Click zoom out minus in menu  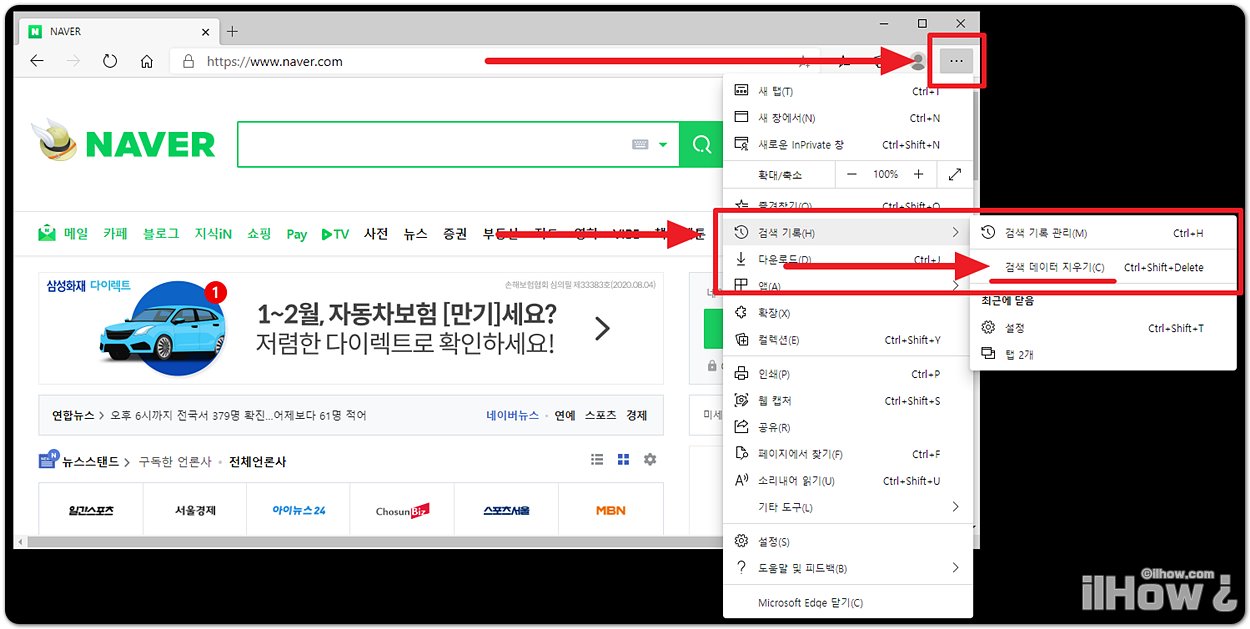coord(852,174)
